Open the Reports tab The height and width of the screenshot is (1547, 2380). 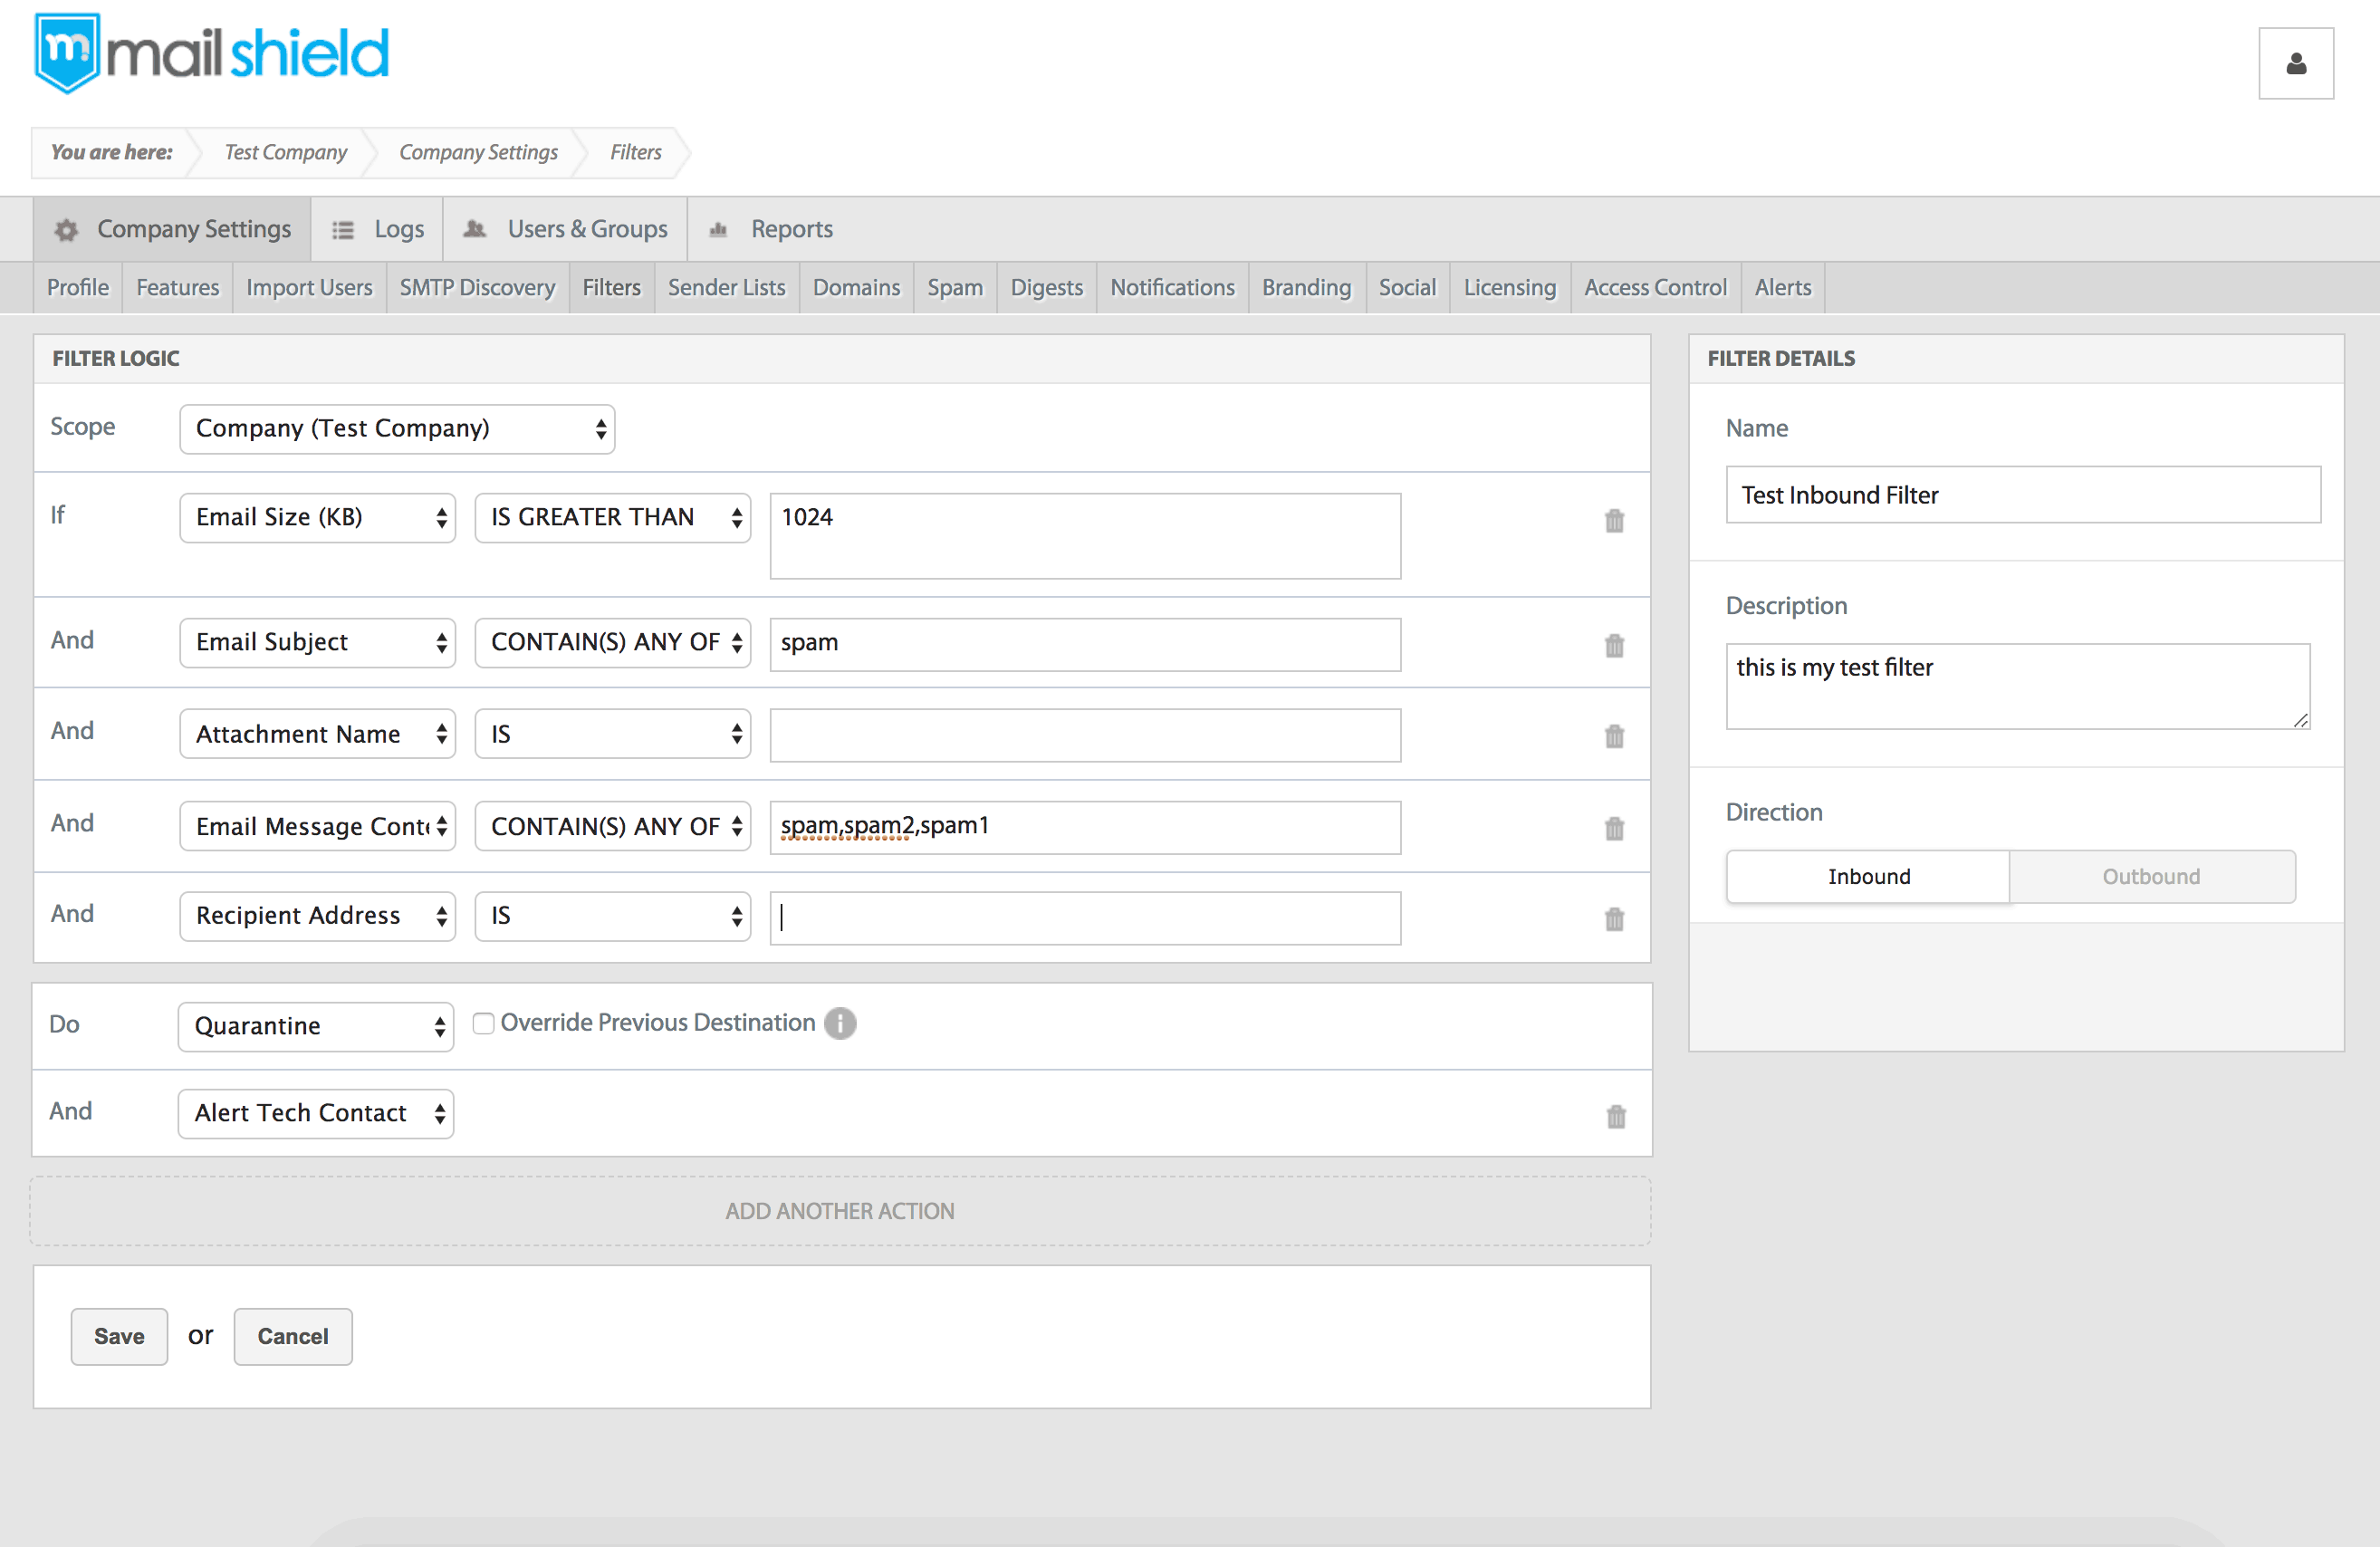(770, 229)
